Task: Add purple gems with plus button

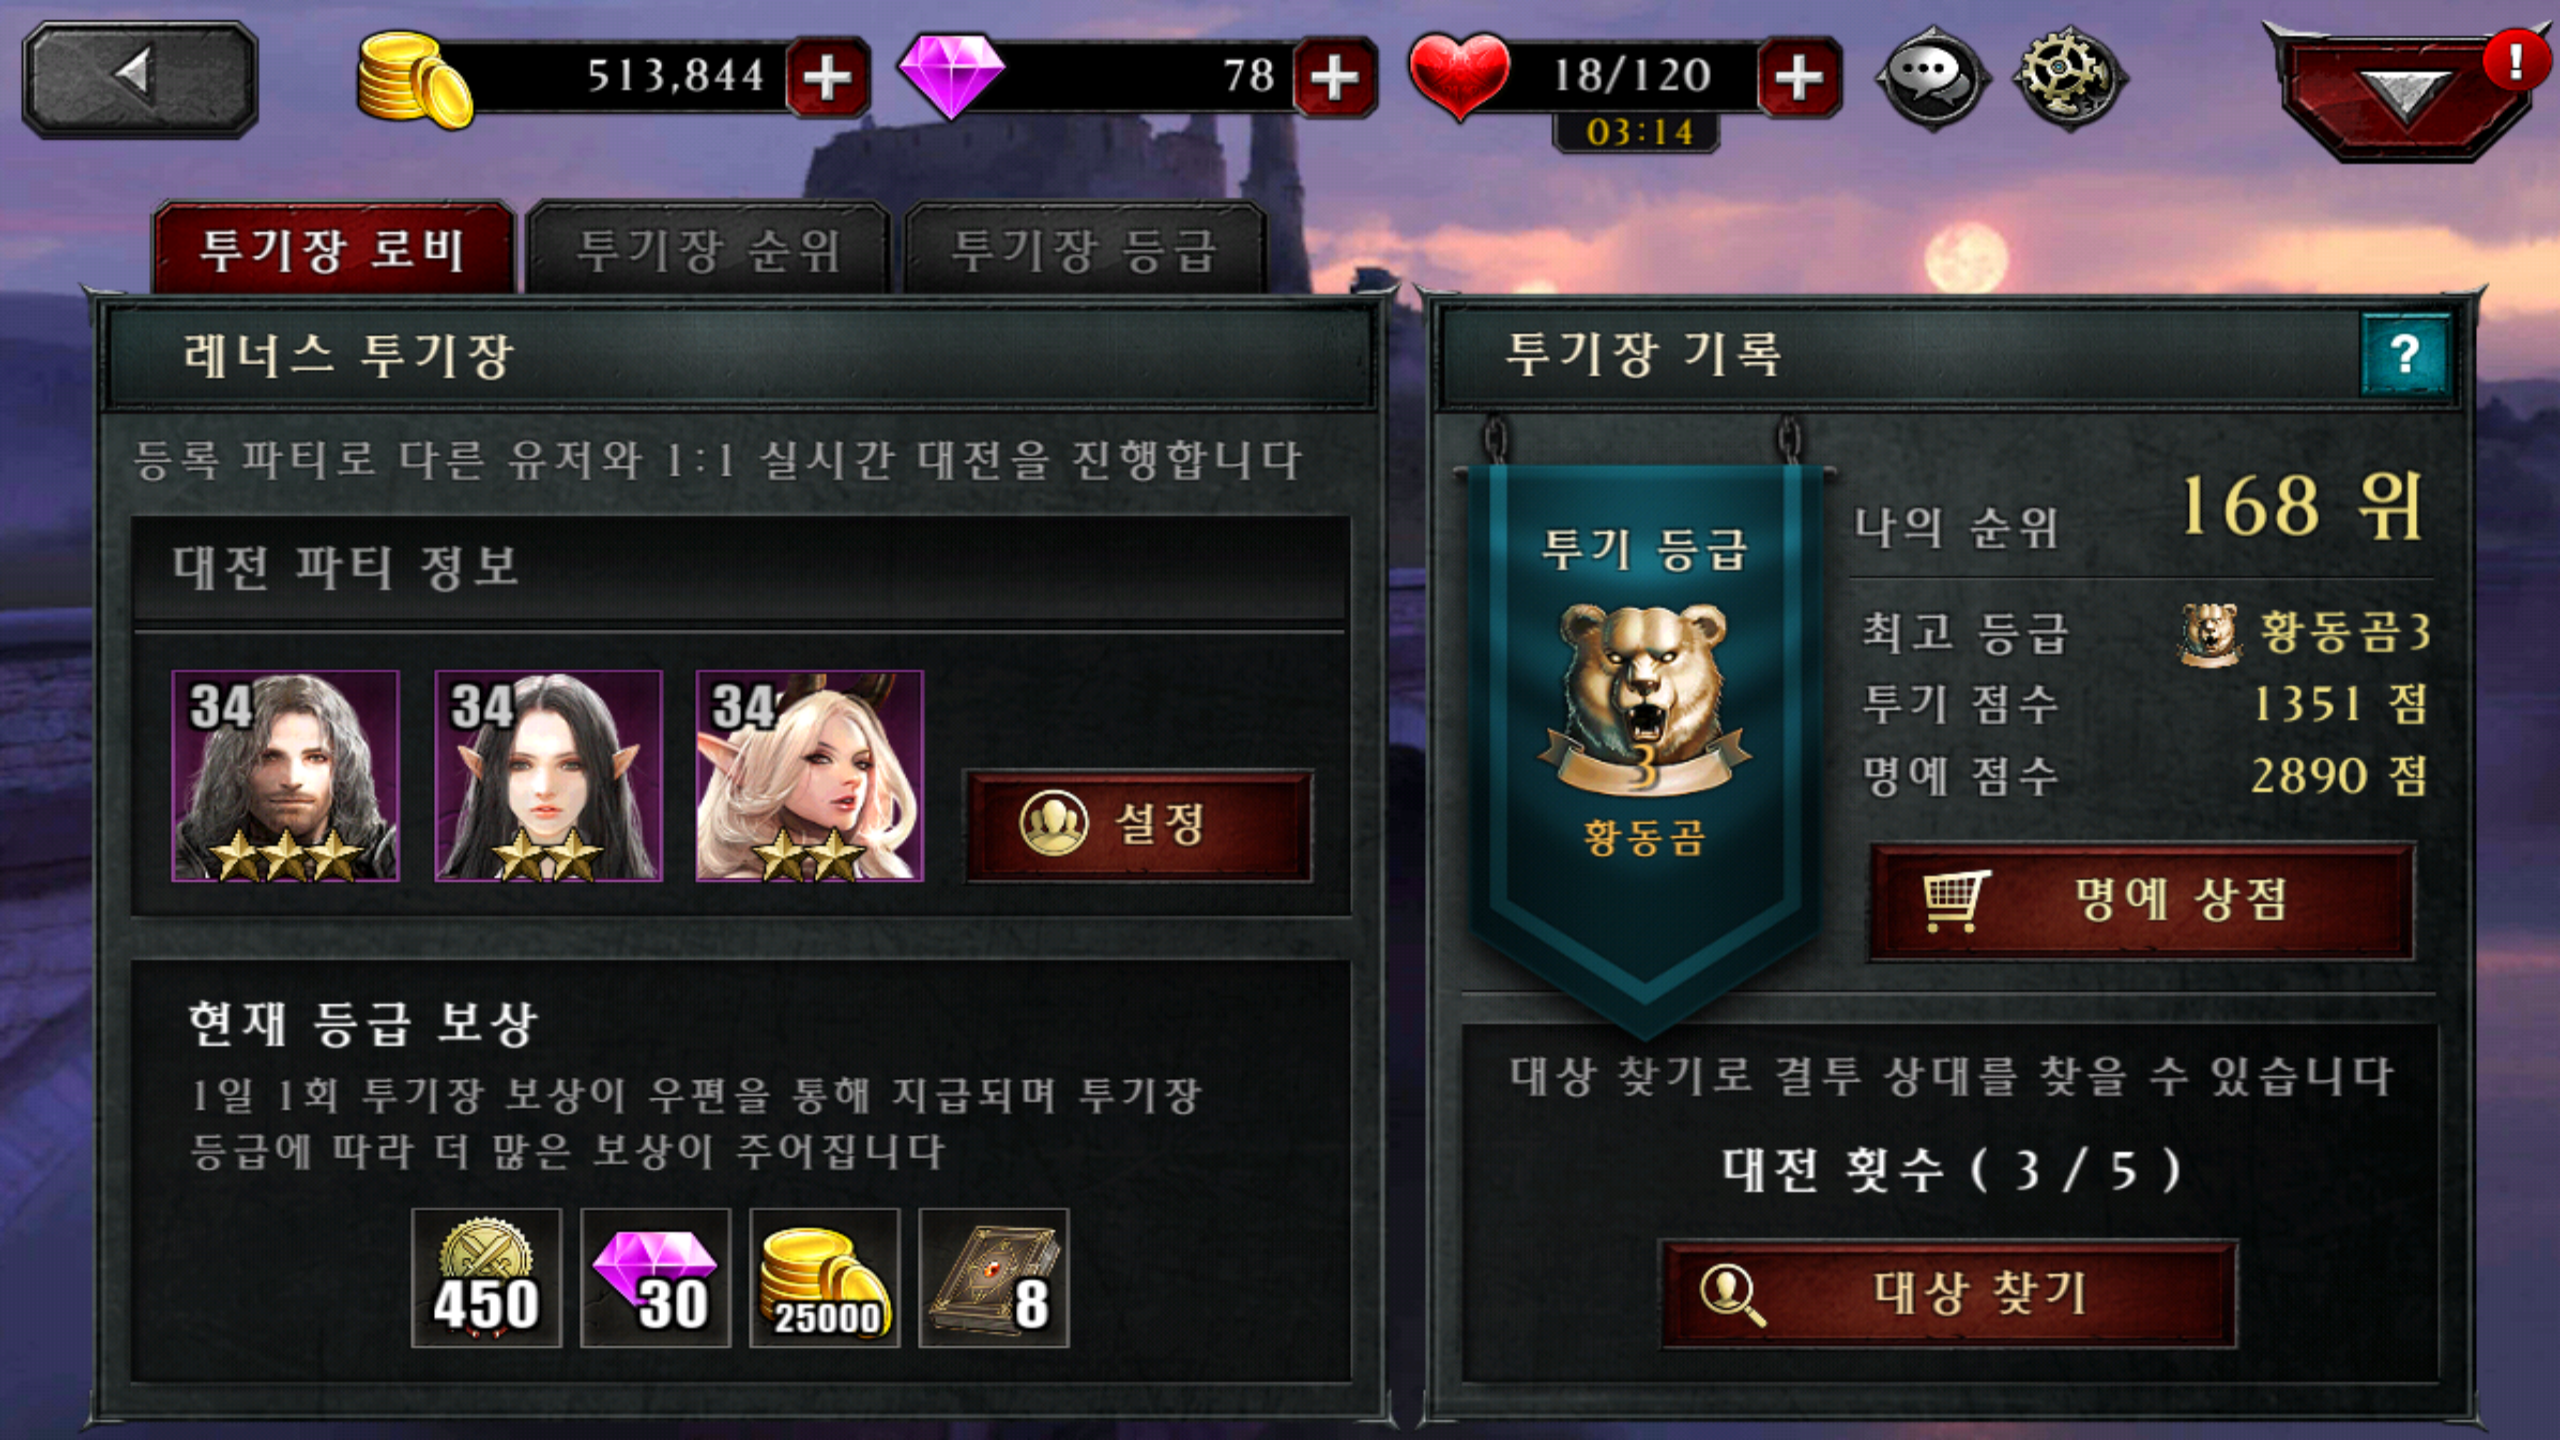Action: [x=1334, y=78]
